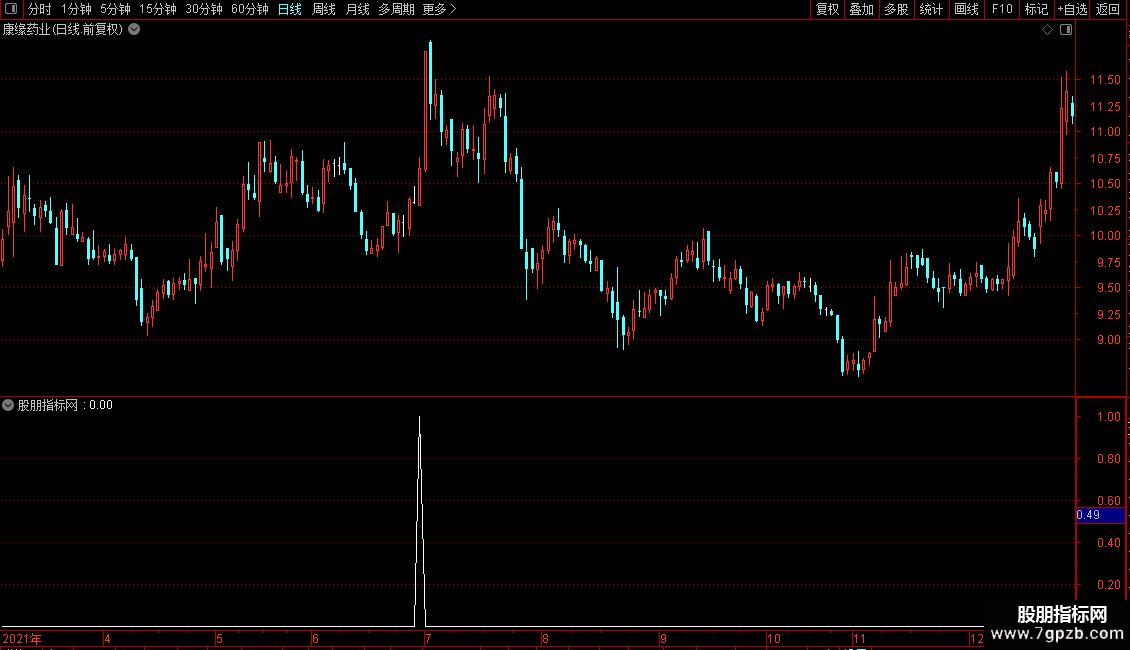Select the 1分钟 period tab
This screenshot has width=1130, height=650.
point(76,9)
